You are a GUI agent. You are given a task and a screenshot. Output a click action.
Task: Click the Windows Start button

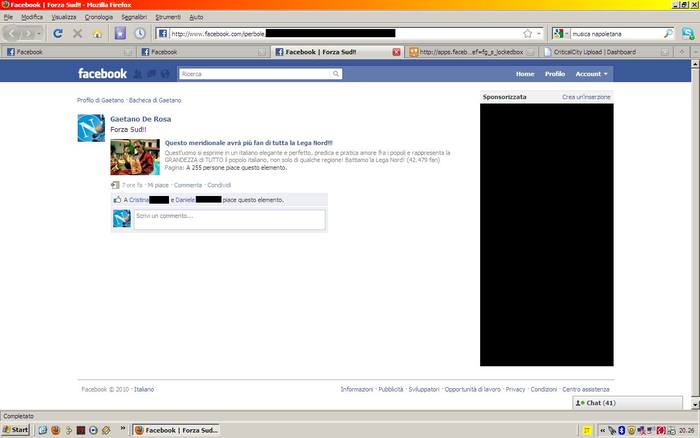tap(16, 430)
